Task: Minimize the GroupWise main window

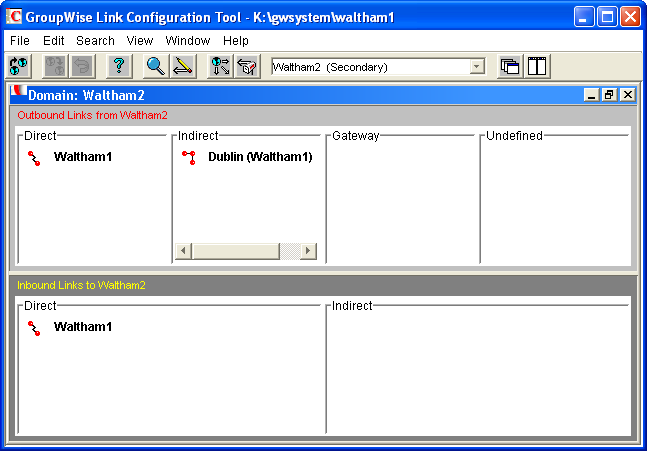Action: 584,17
